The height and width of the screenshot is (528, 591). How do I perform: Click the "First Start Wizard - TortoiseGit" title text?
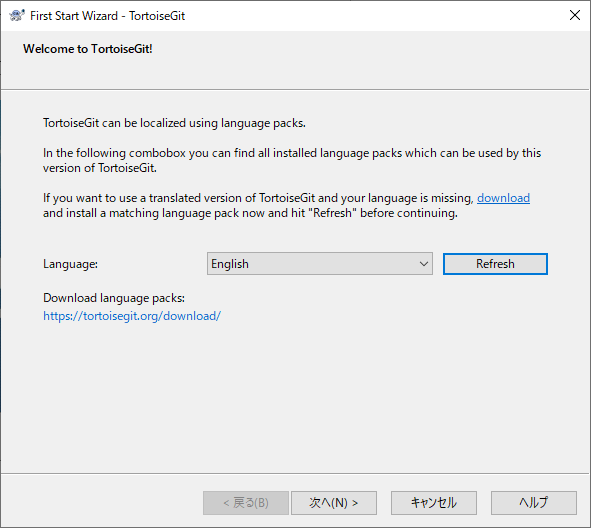pyautogui.click(x=107, y=16)
